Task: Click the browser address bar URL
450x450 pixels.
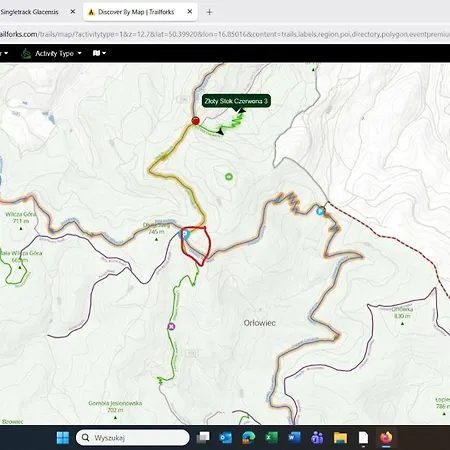Action: click(225, 34)
